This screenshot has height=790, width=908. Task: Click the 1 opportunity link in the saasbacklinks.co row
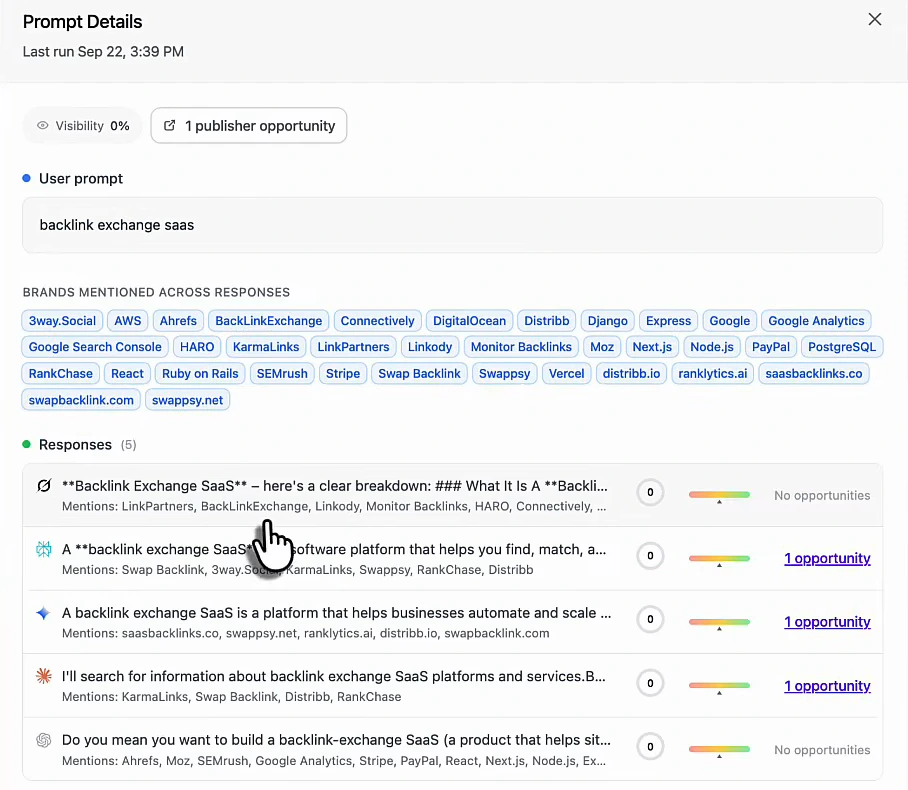pyautogui.click(x=827, y=622)
